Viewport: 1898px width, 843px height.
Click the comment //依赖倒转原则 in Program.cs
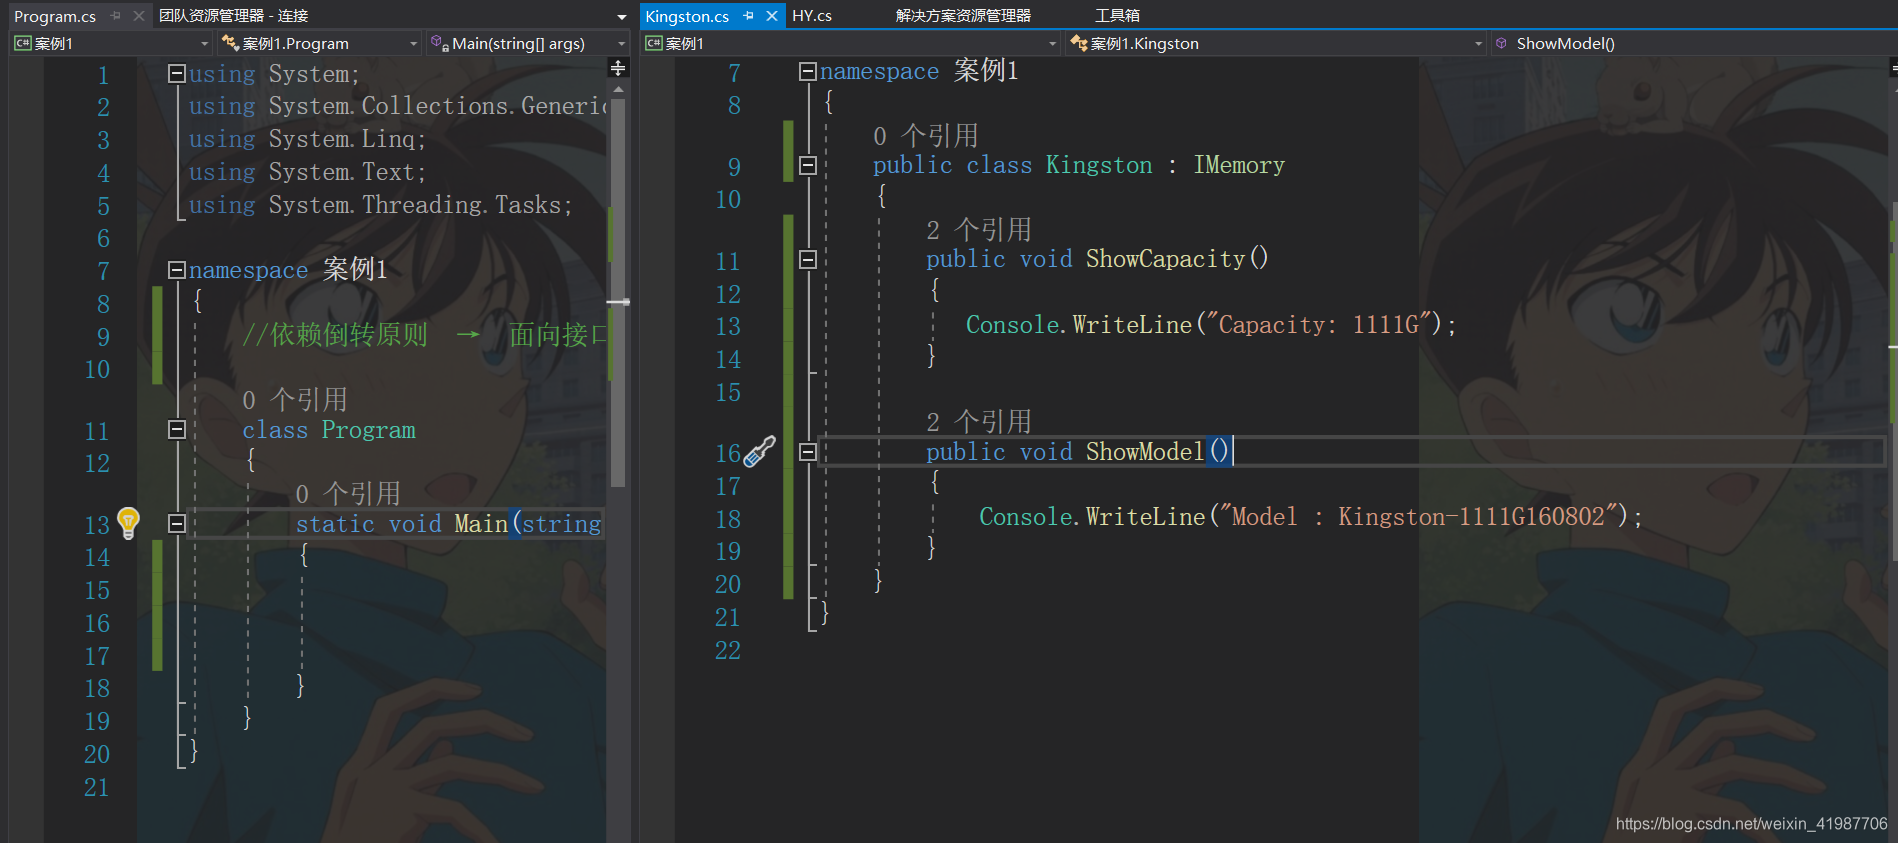click(335, 335)
